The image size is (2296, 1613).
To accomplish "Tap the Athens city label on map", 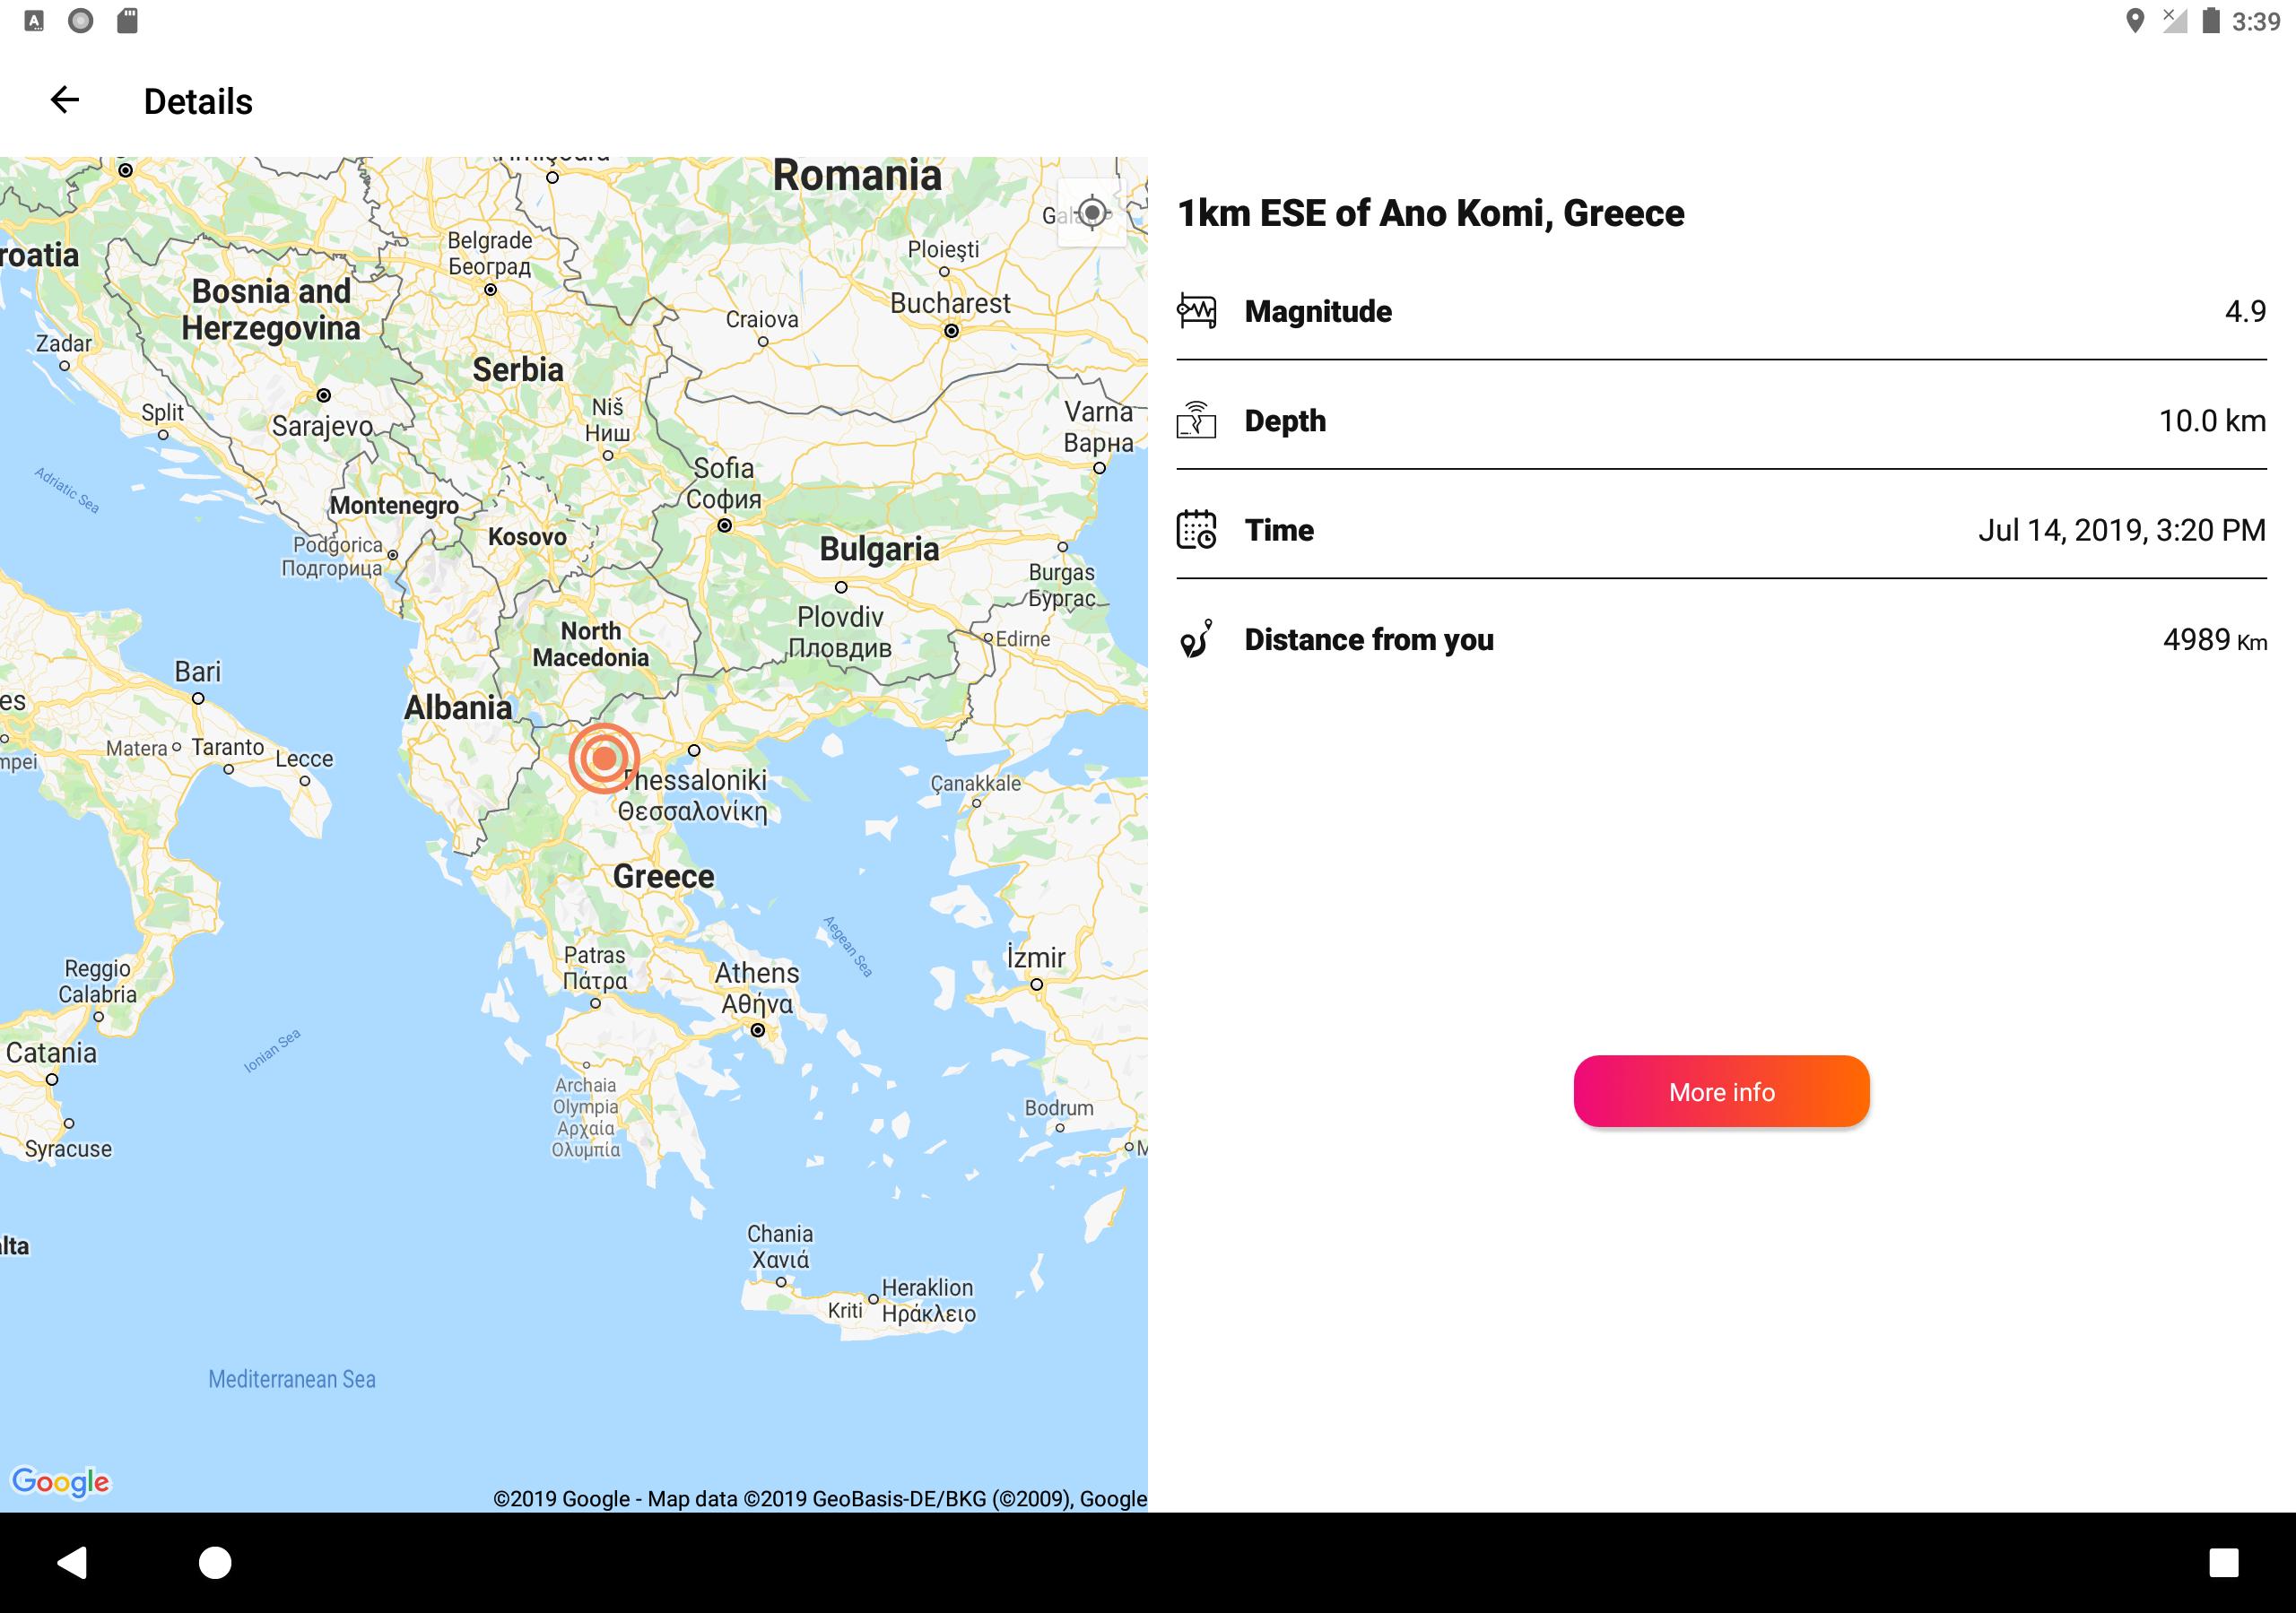I will (757, 973).
